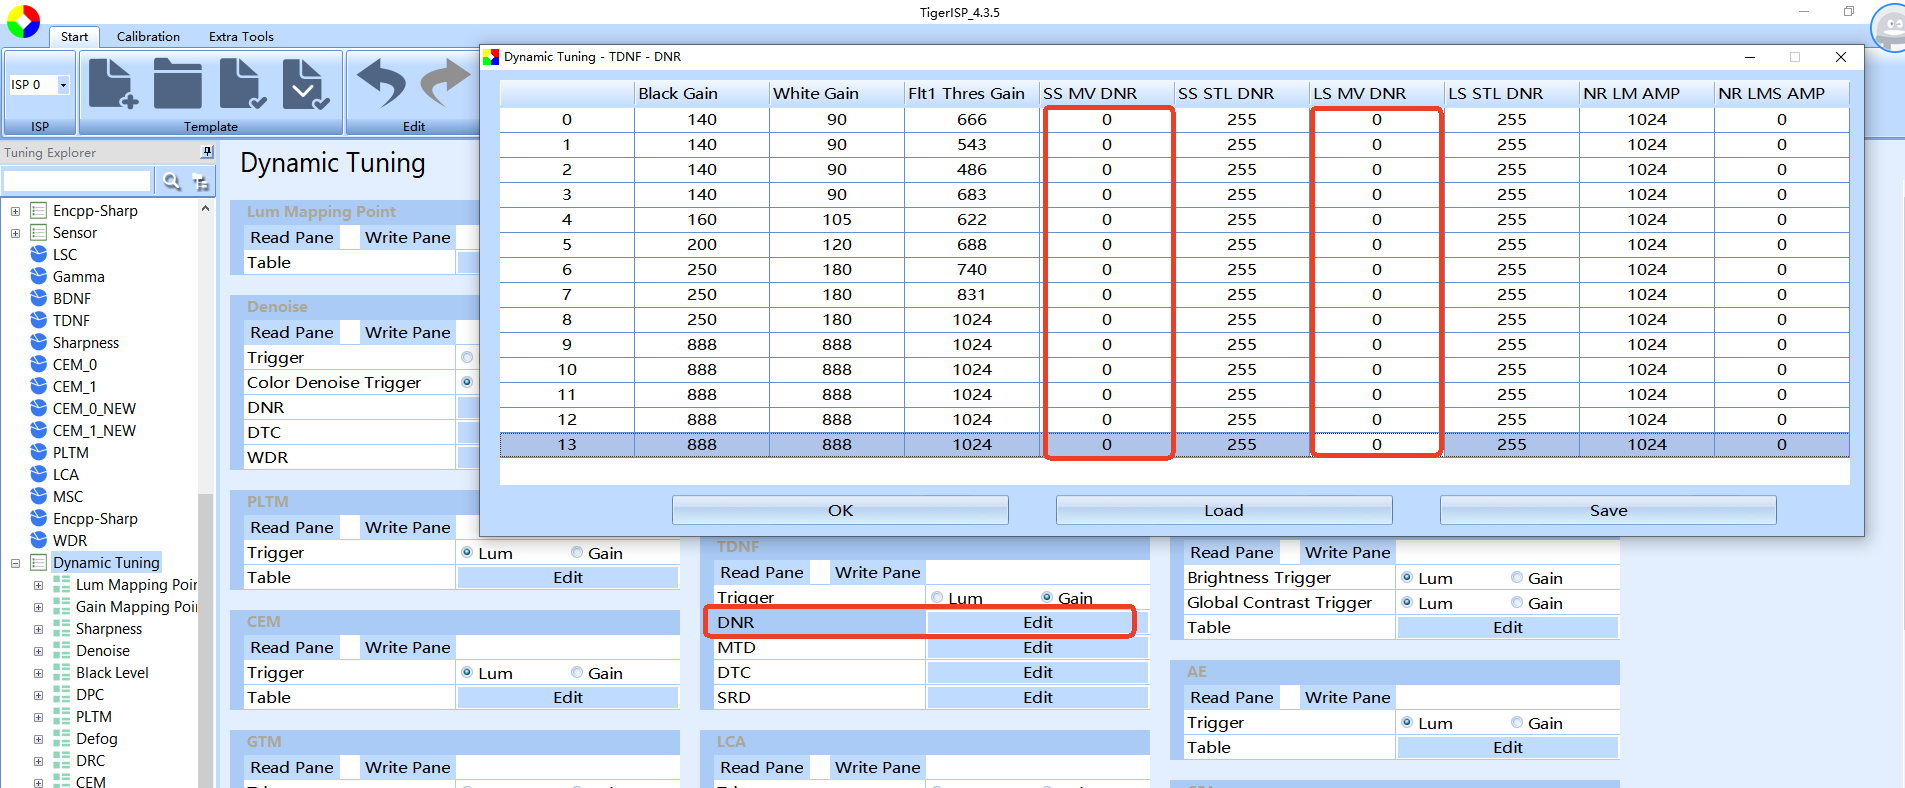Select Gain radio for CEM Trigger

click(x=577, y=673)
